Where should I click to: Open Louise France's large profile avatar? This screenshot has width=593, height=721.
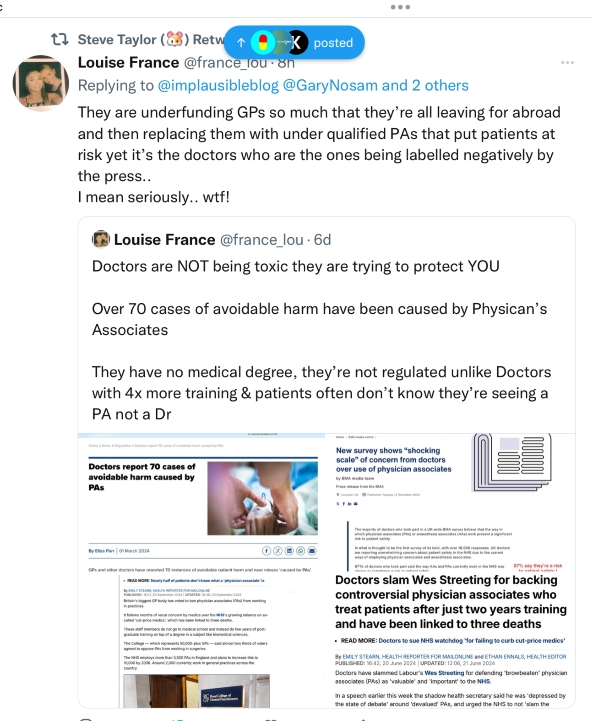tap(41, 83)
